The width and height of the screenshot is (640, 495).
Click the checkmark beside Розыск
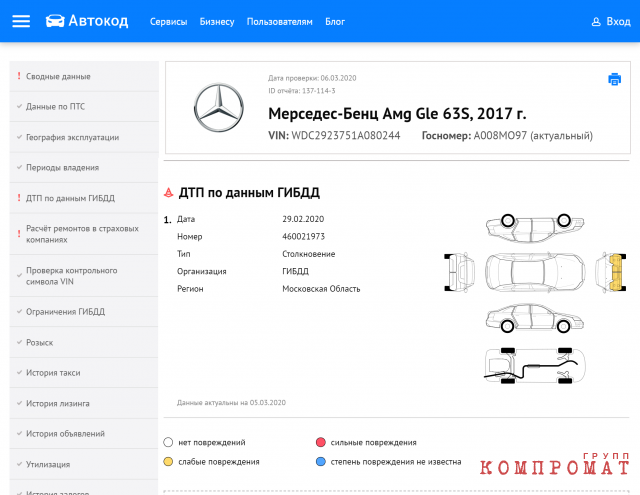click(x=19, y=342)
